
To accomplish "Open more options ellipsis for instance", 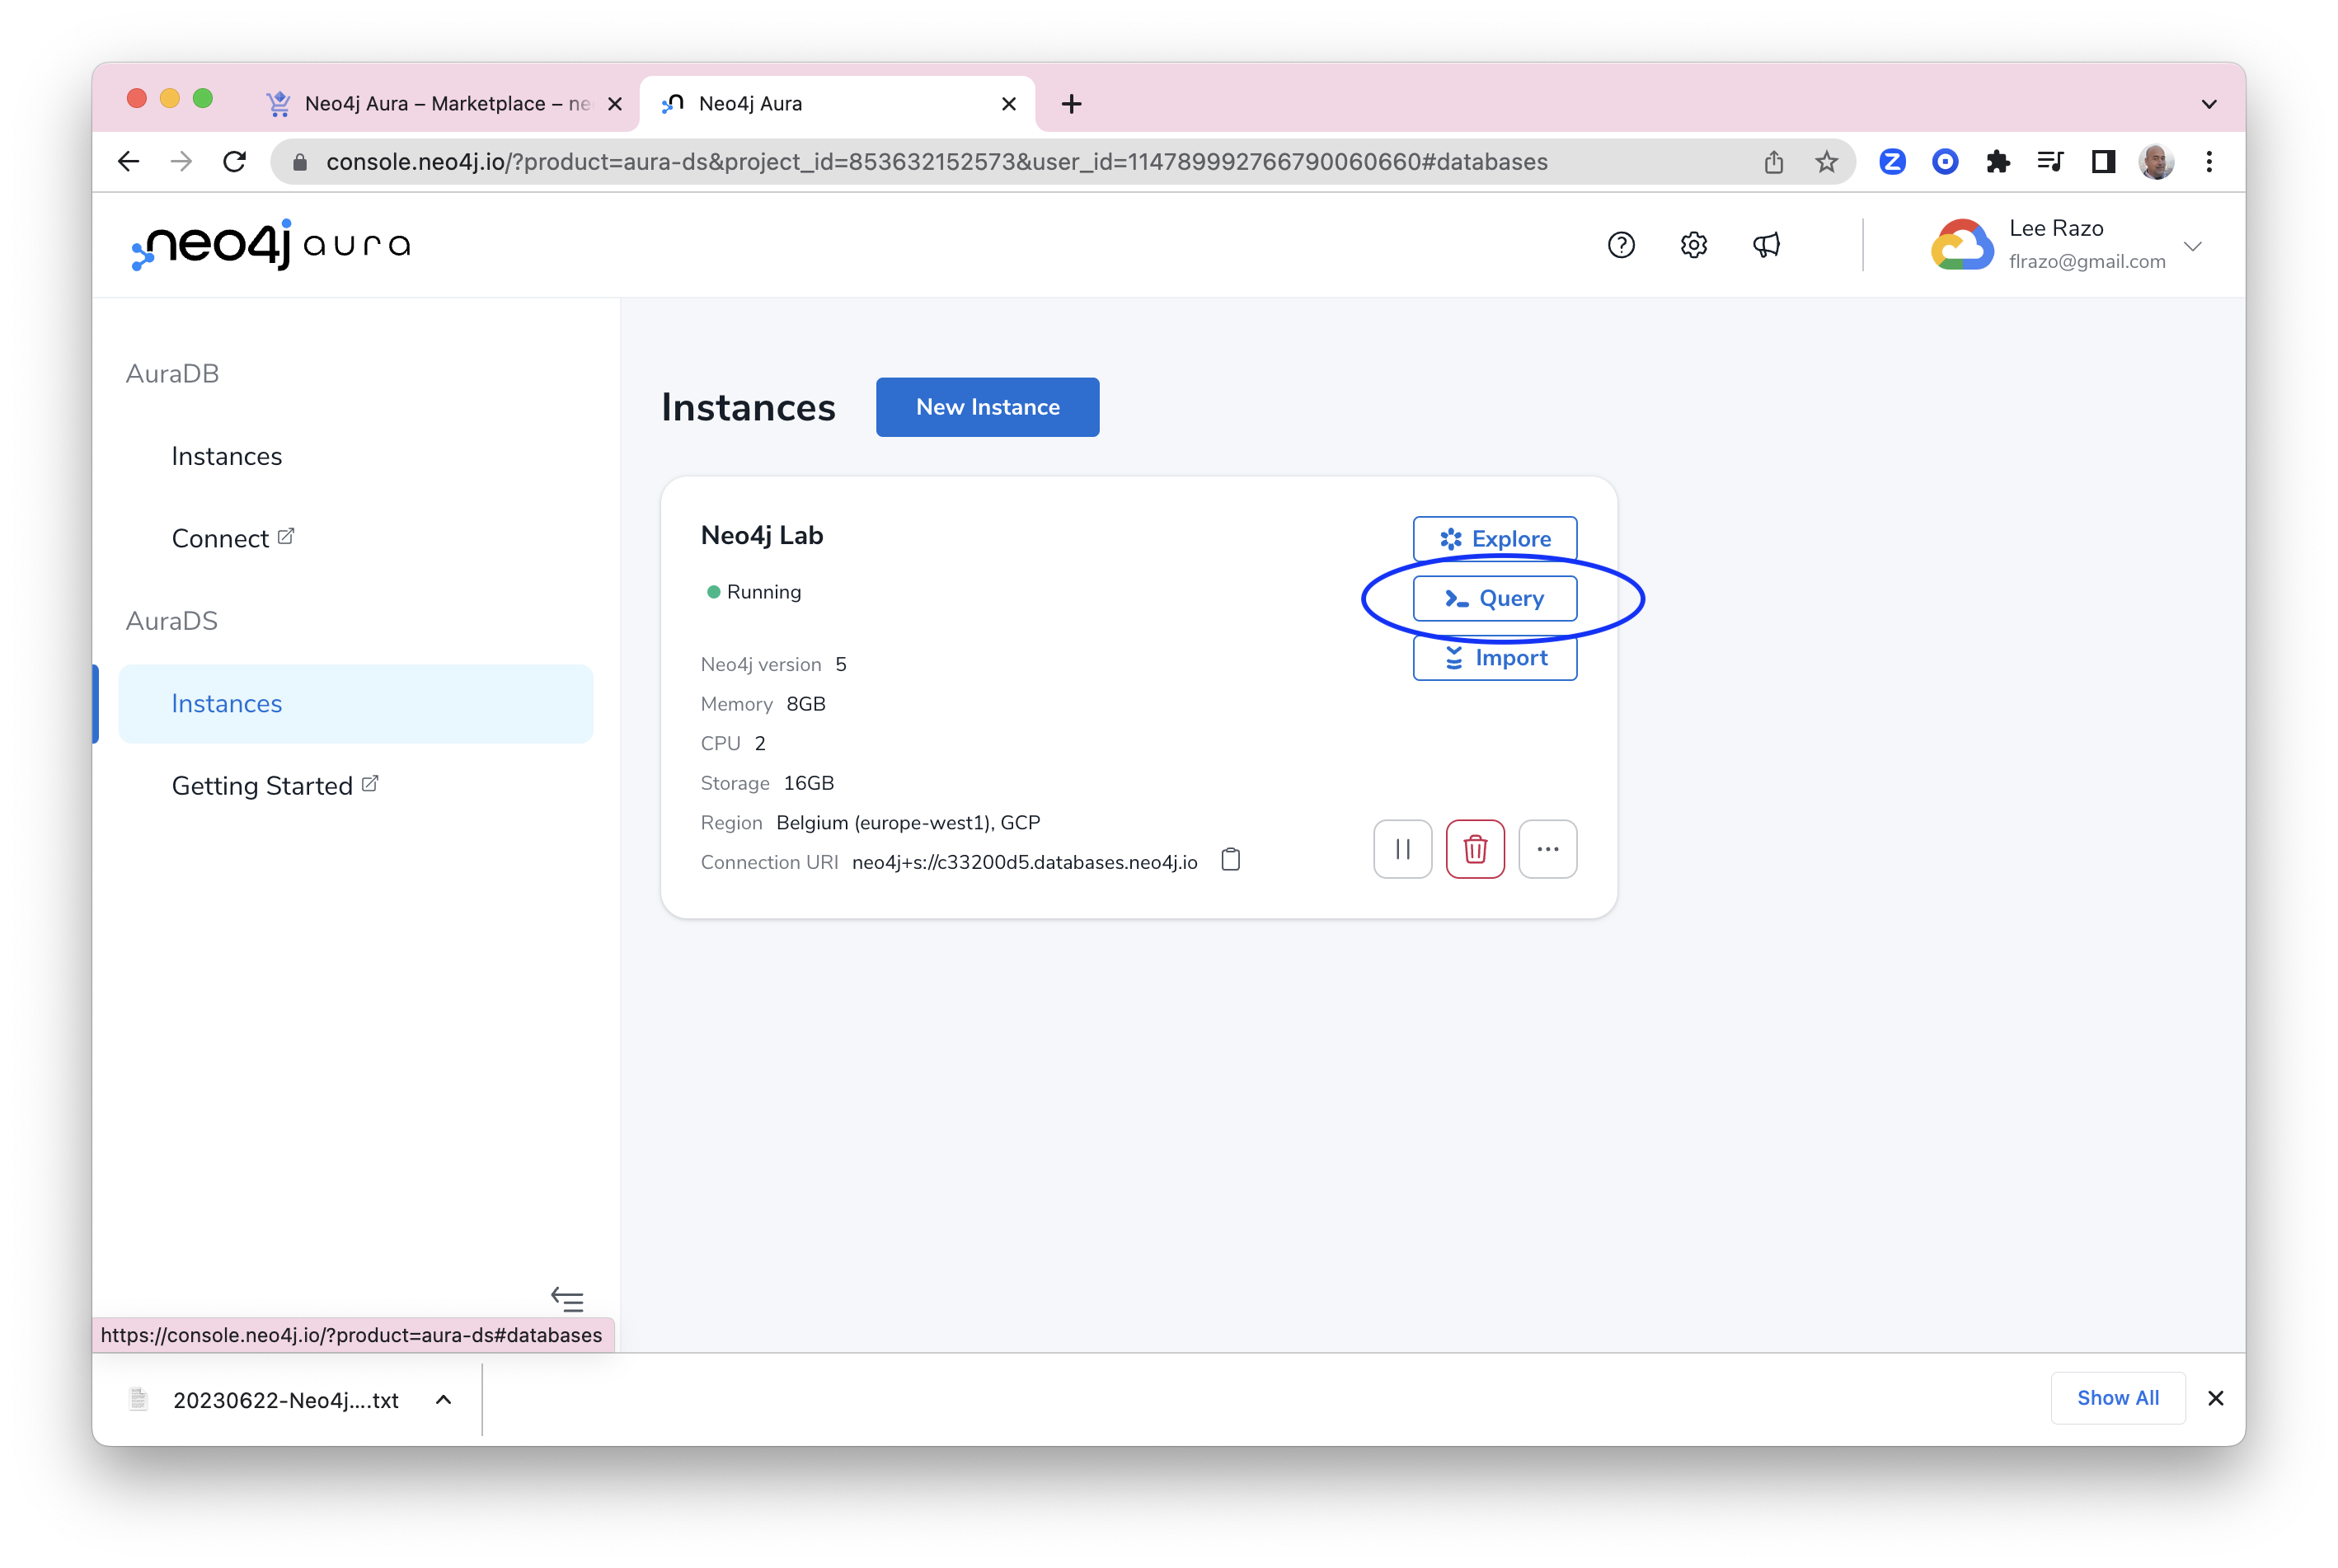I will [x=1547, y=849].
